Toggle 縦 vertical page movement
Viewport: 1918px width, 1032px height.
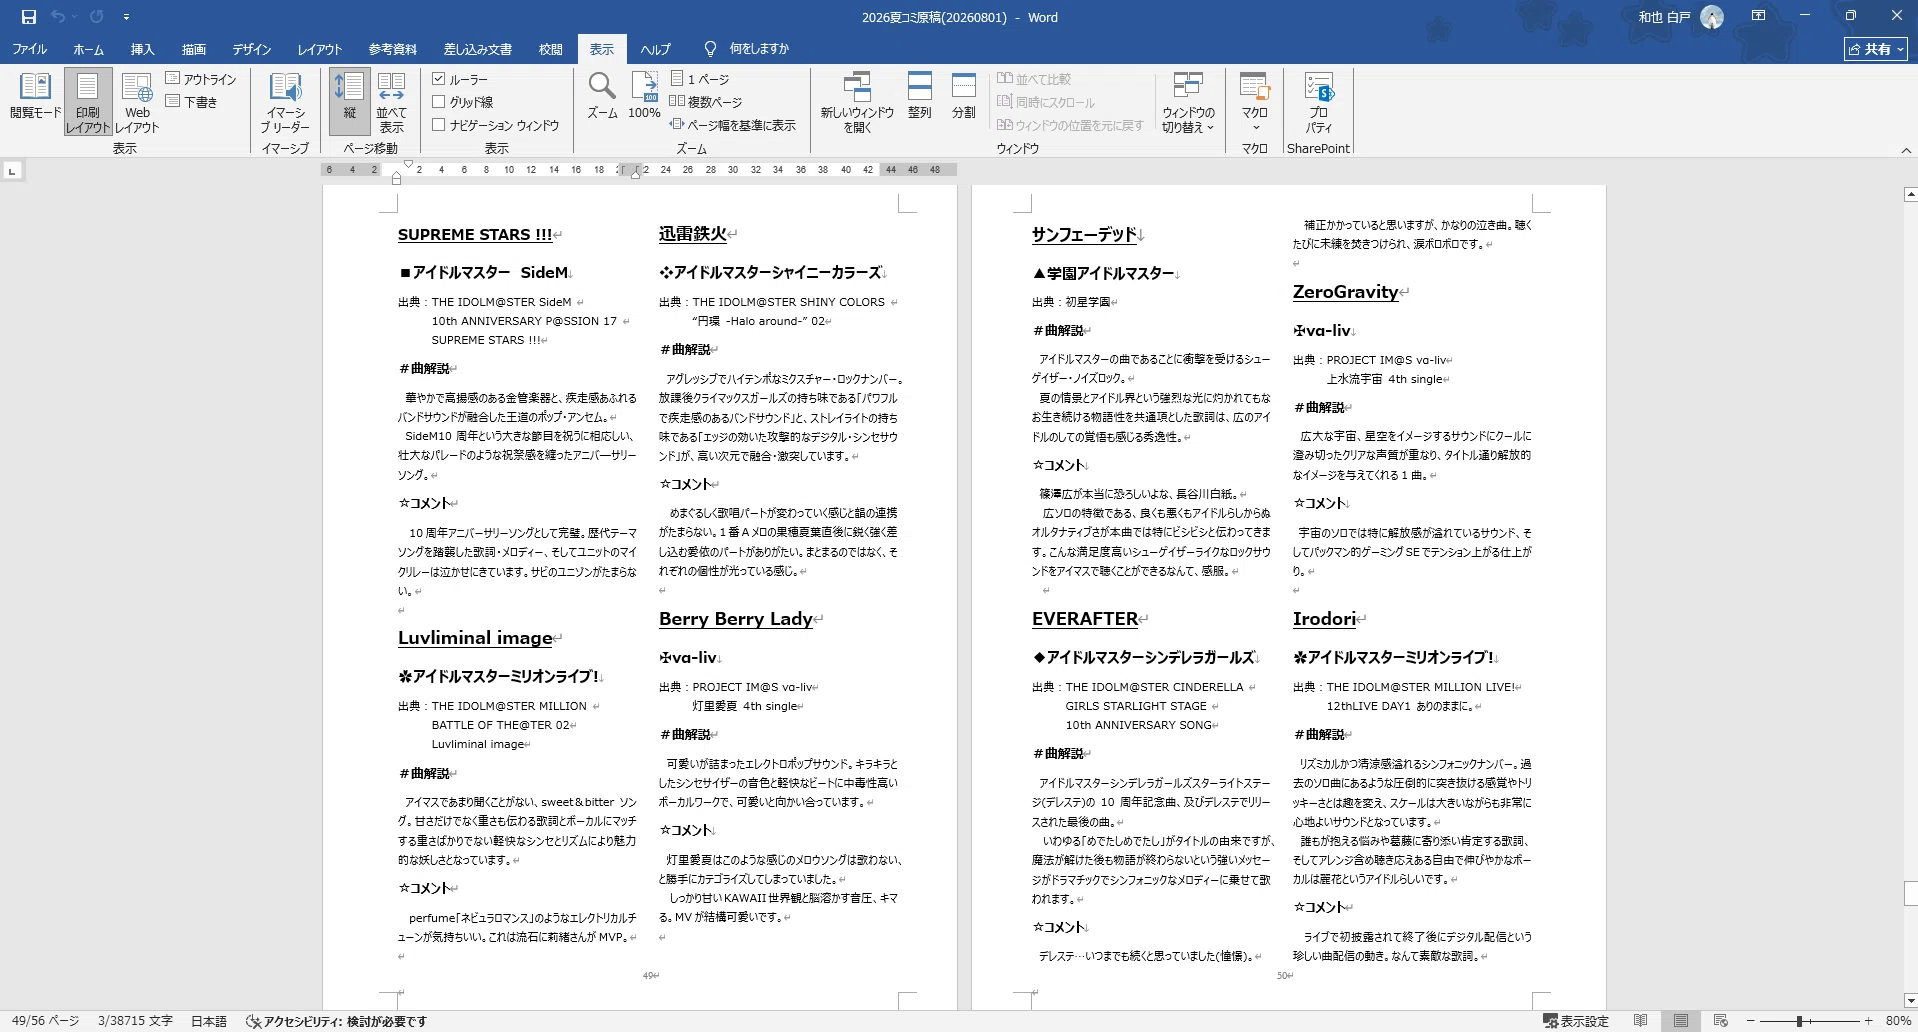[349, 102]
